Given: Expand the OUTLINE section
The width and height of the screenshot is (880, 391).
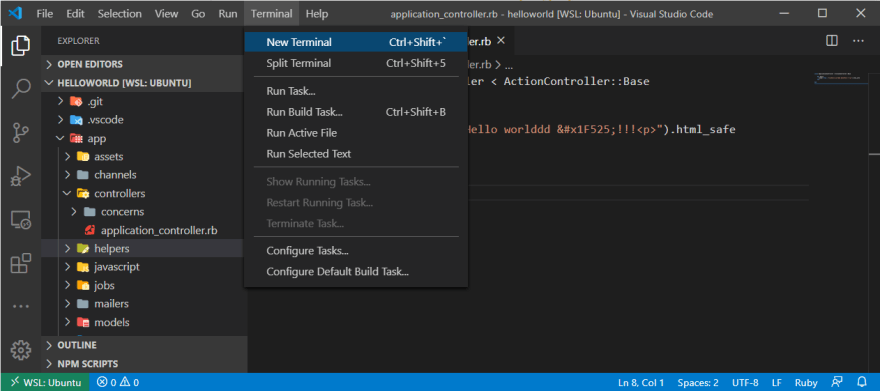Looking at the screenshot, I should (144, 345).
